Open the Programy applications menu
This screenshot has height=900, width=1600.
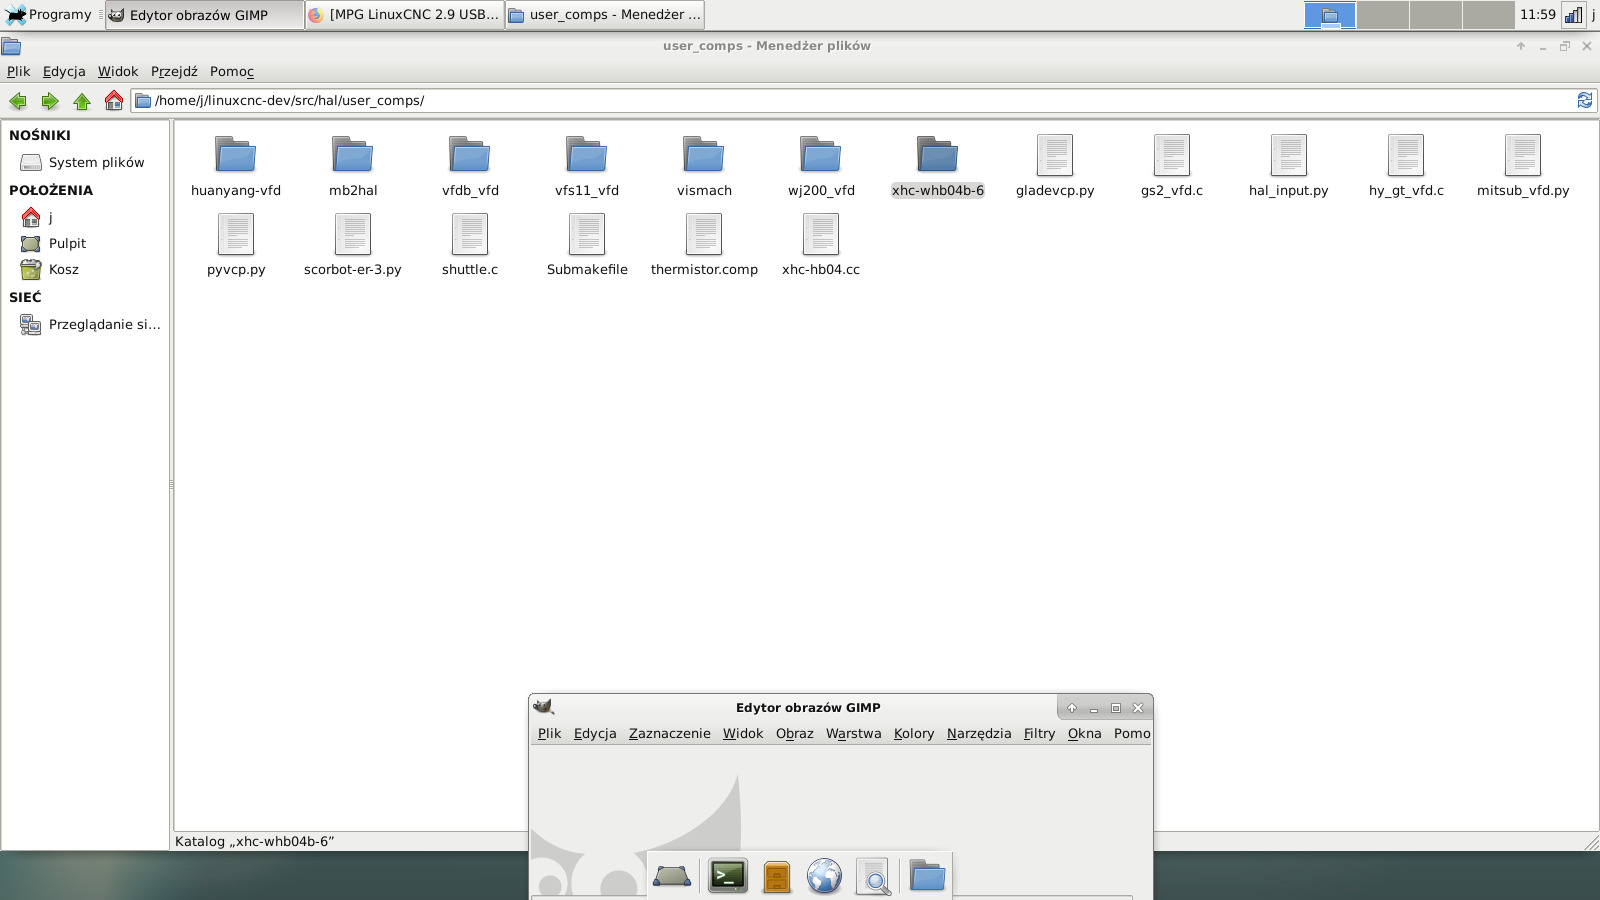(50, 15)
